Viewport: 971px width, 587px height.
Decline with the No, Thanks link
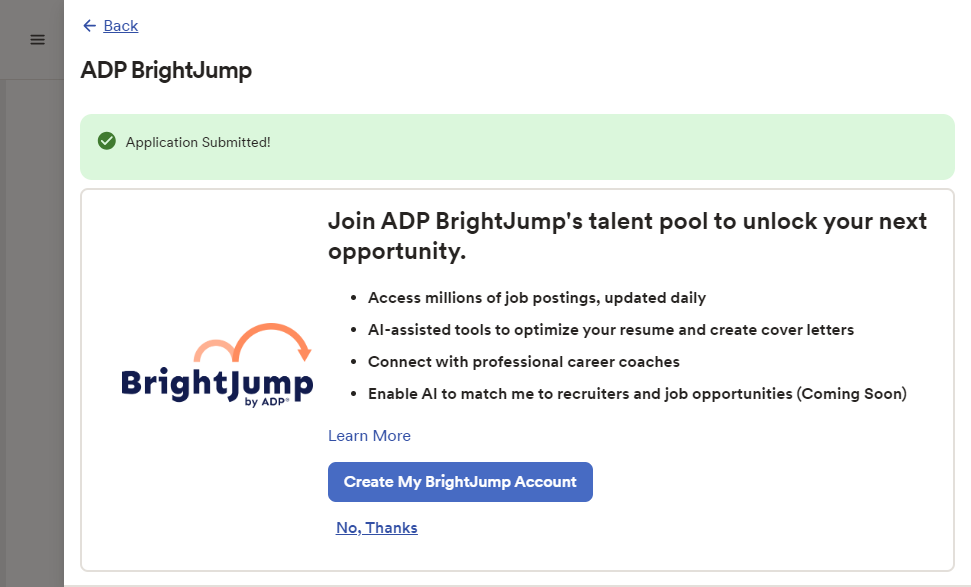[377, 527]
